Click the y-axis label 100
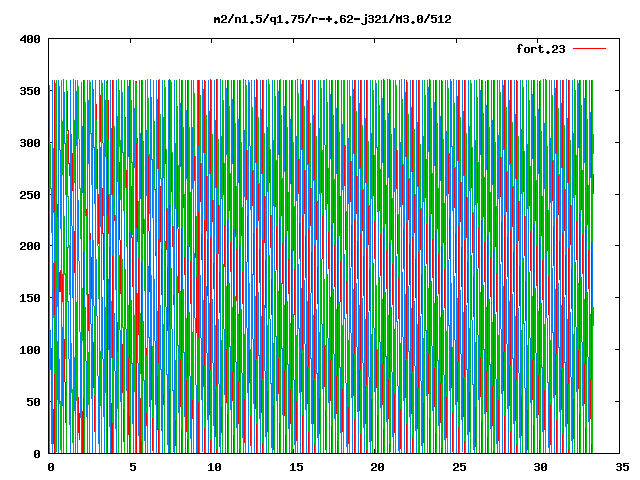 pos(30,350)
